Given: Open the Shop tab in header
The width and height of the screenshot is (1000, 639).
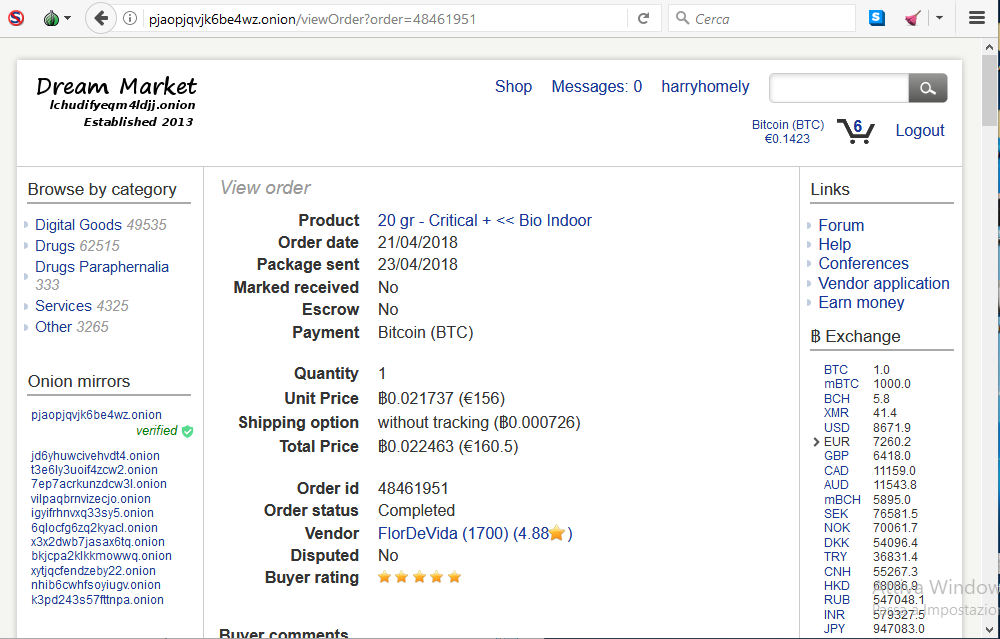Looking at the screenshot, I should [x=513, y=87].
